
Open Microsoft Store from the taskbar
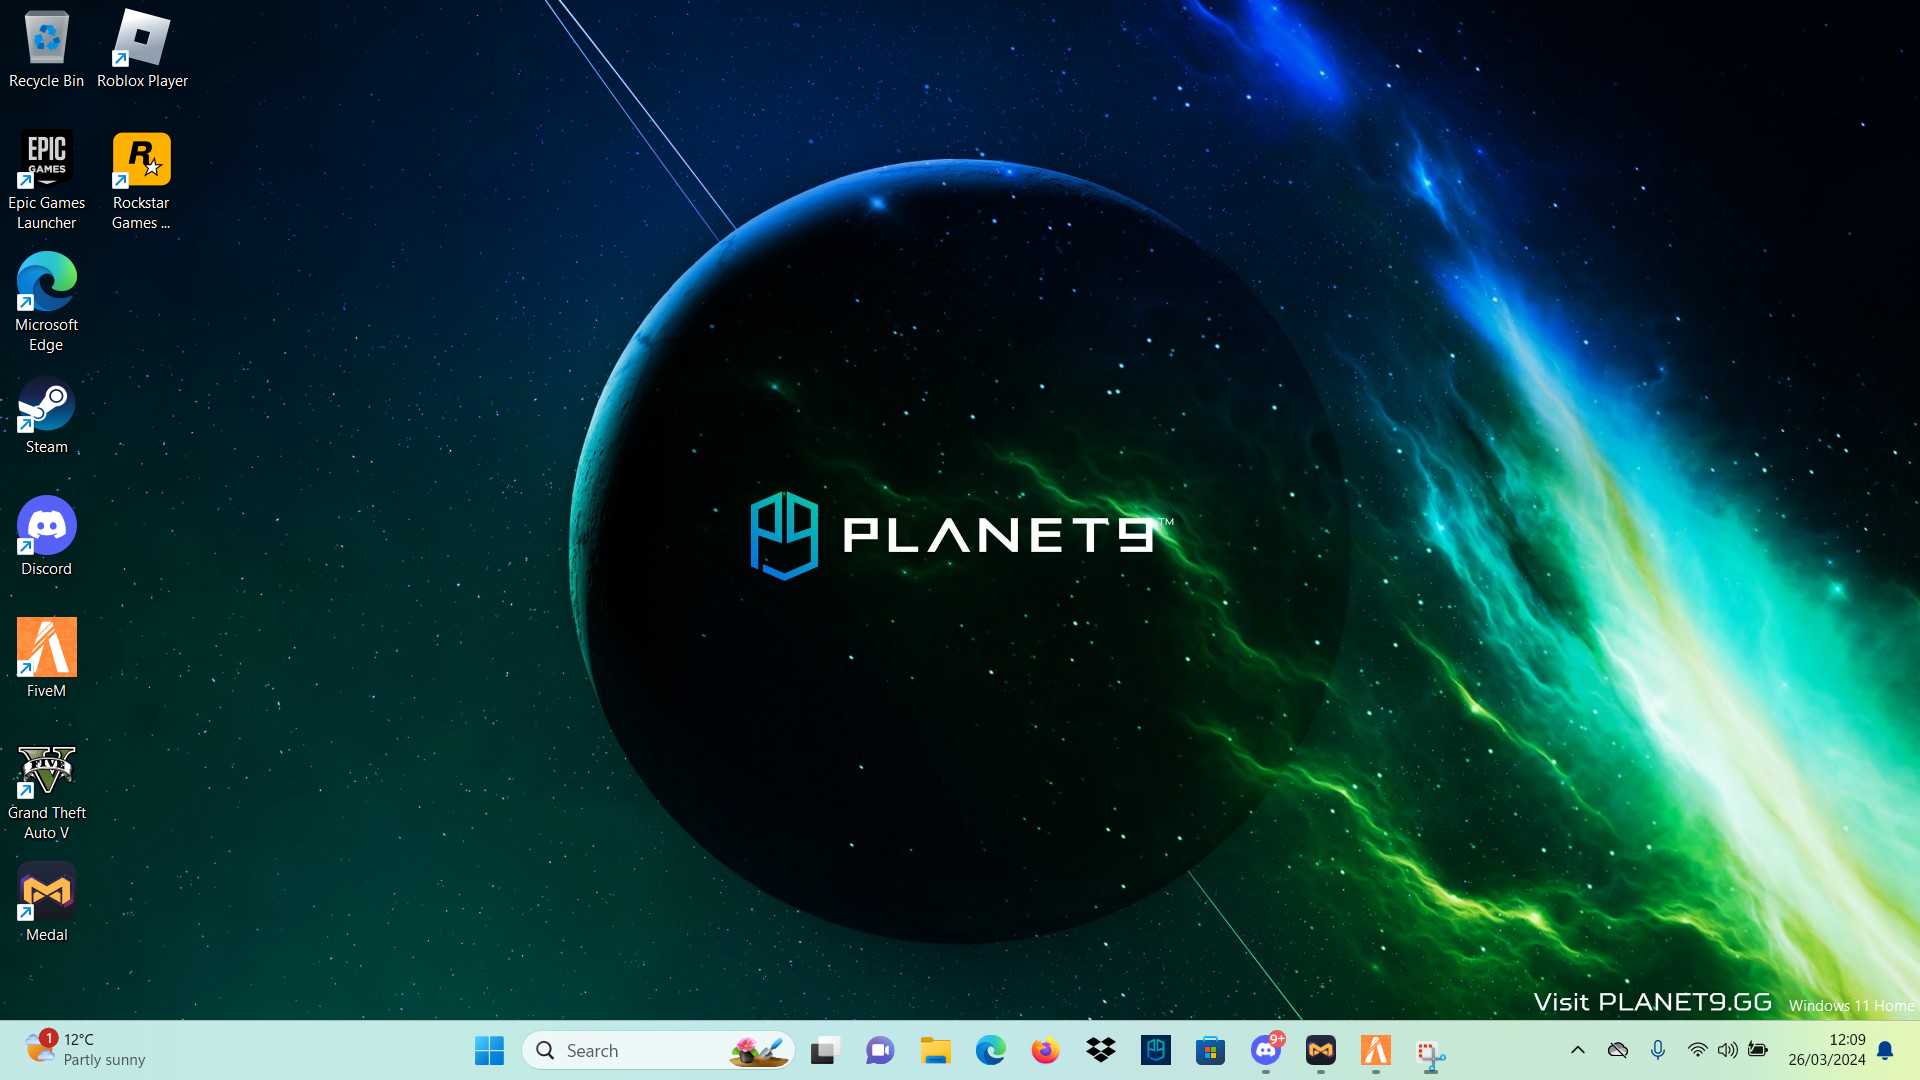point(1211,1051)
